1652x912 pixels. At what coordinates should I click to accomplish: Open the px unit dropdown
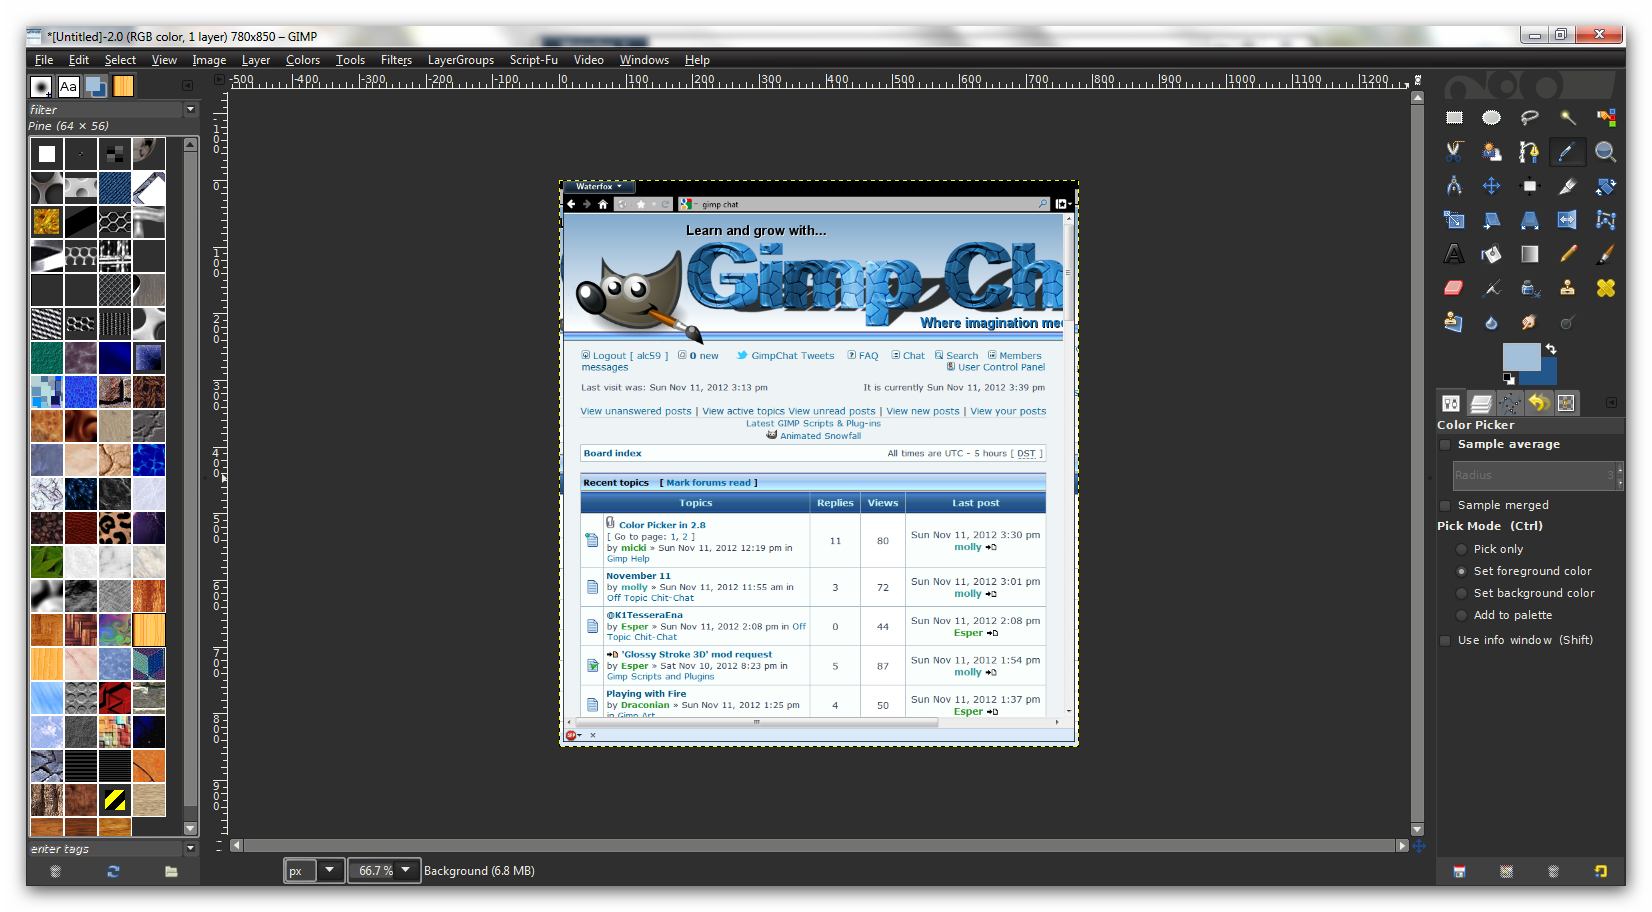(x=329, y=871)
